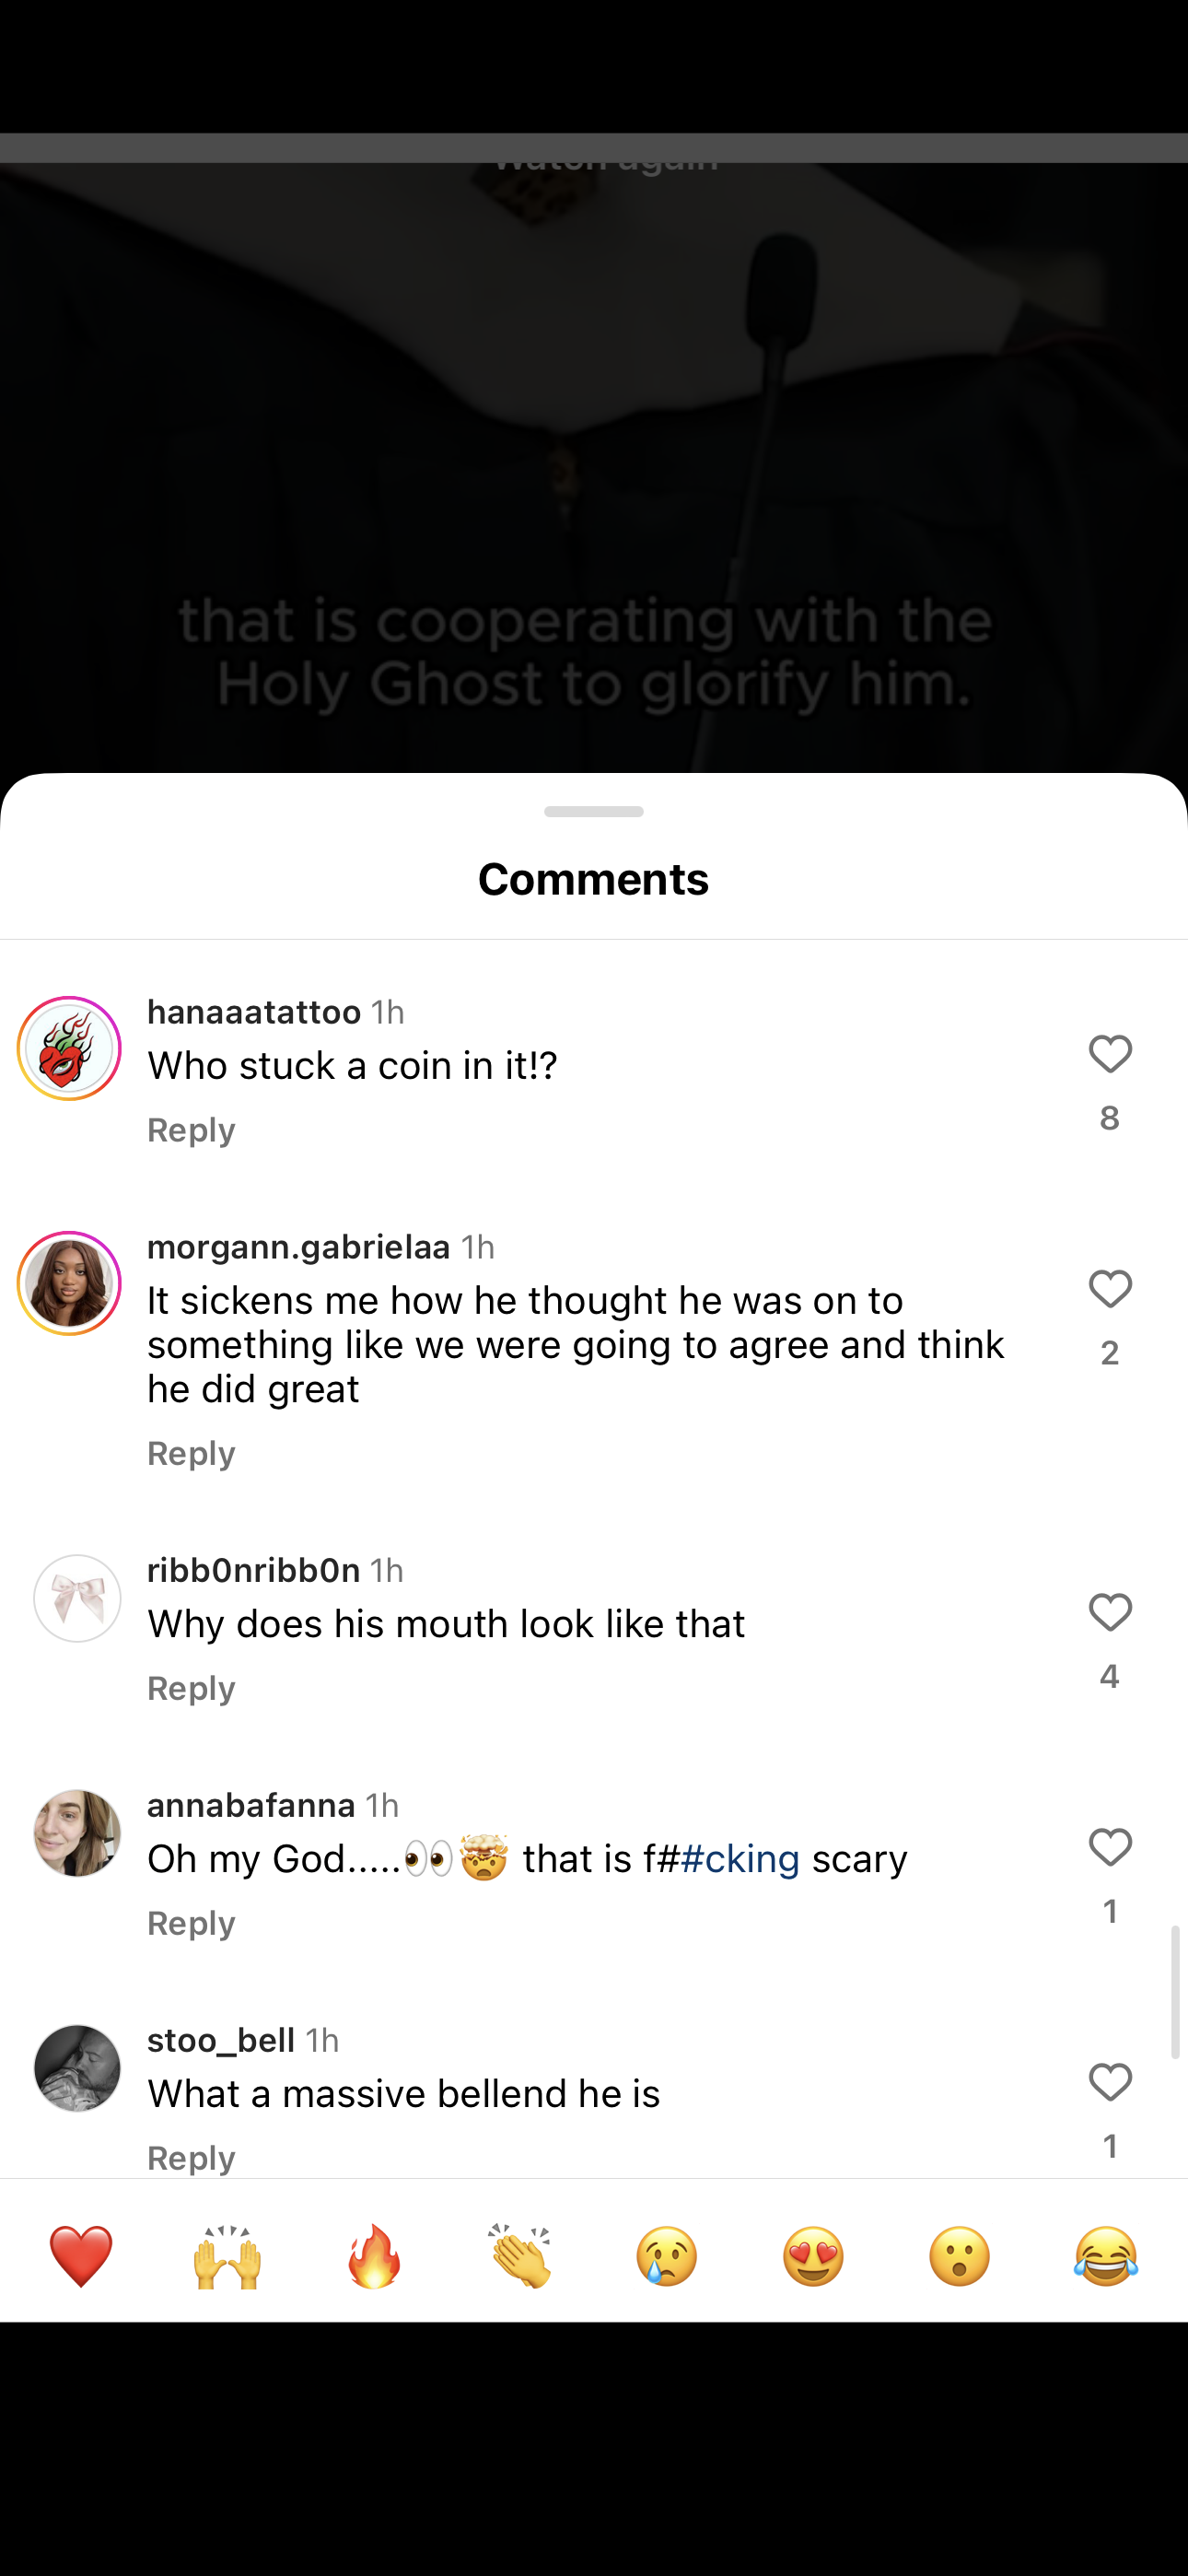The width and height of the screenshot is (1188, 2576).
Task: Tap the red heart emoji reaction
Action: pyautogui.click(x=81, y=2256)
